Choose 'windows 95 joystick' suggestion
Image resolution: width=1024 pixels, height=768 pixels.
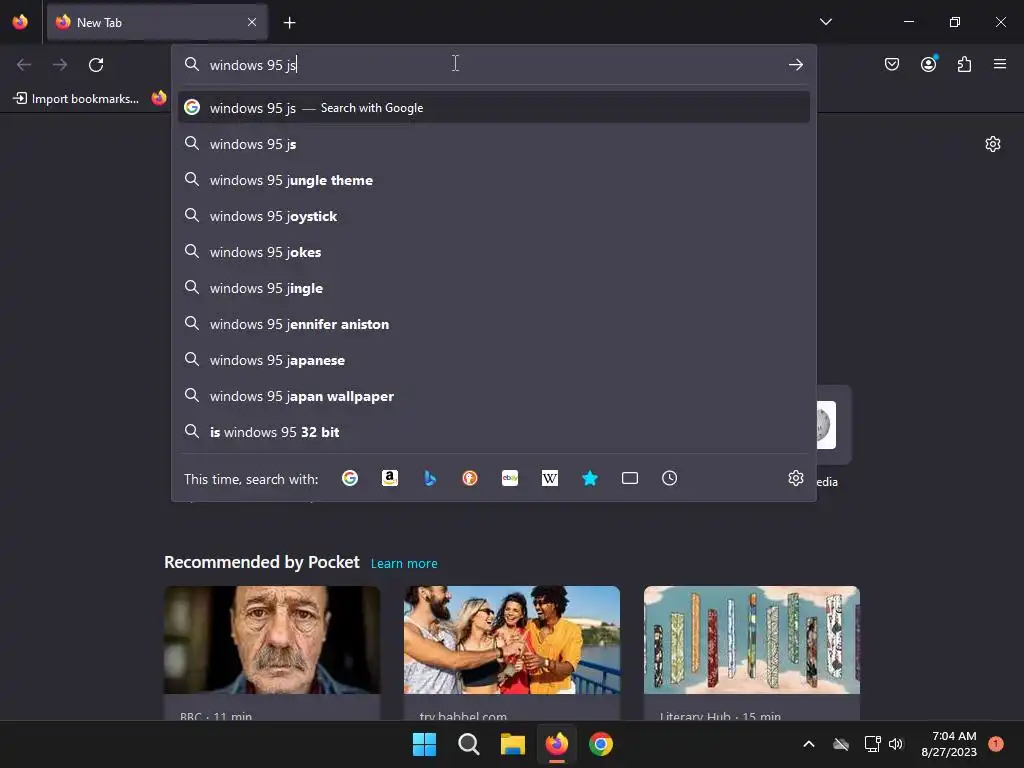[x=494, y=216]
